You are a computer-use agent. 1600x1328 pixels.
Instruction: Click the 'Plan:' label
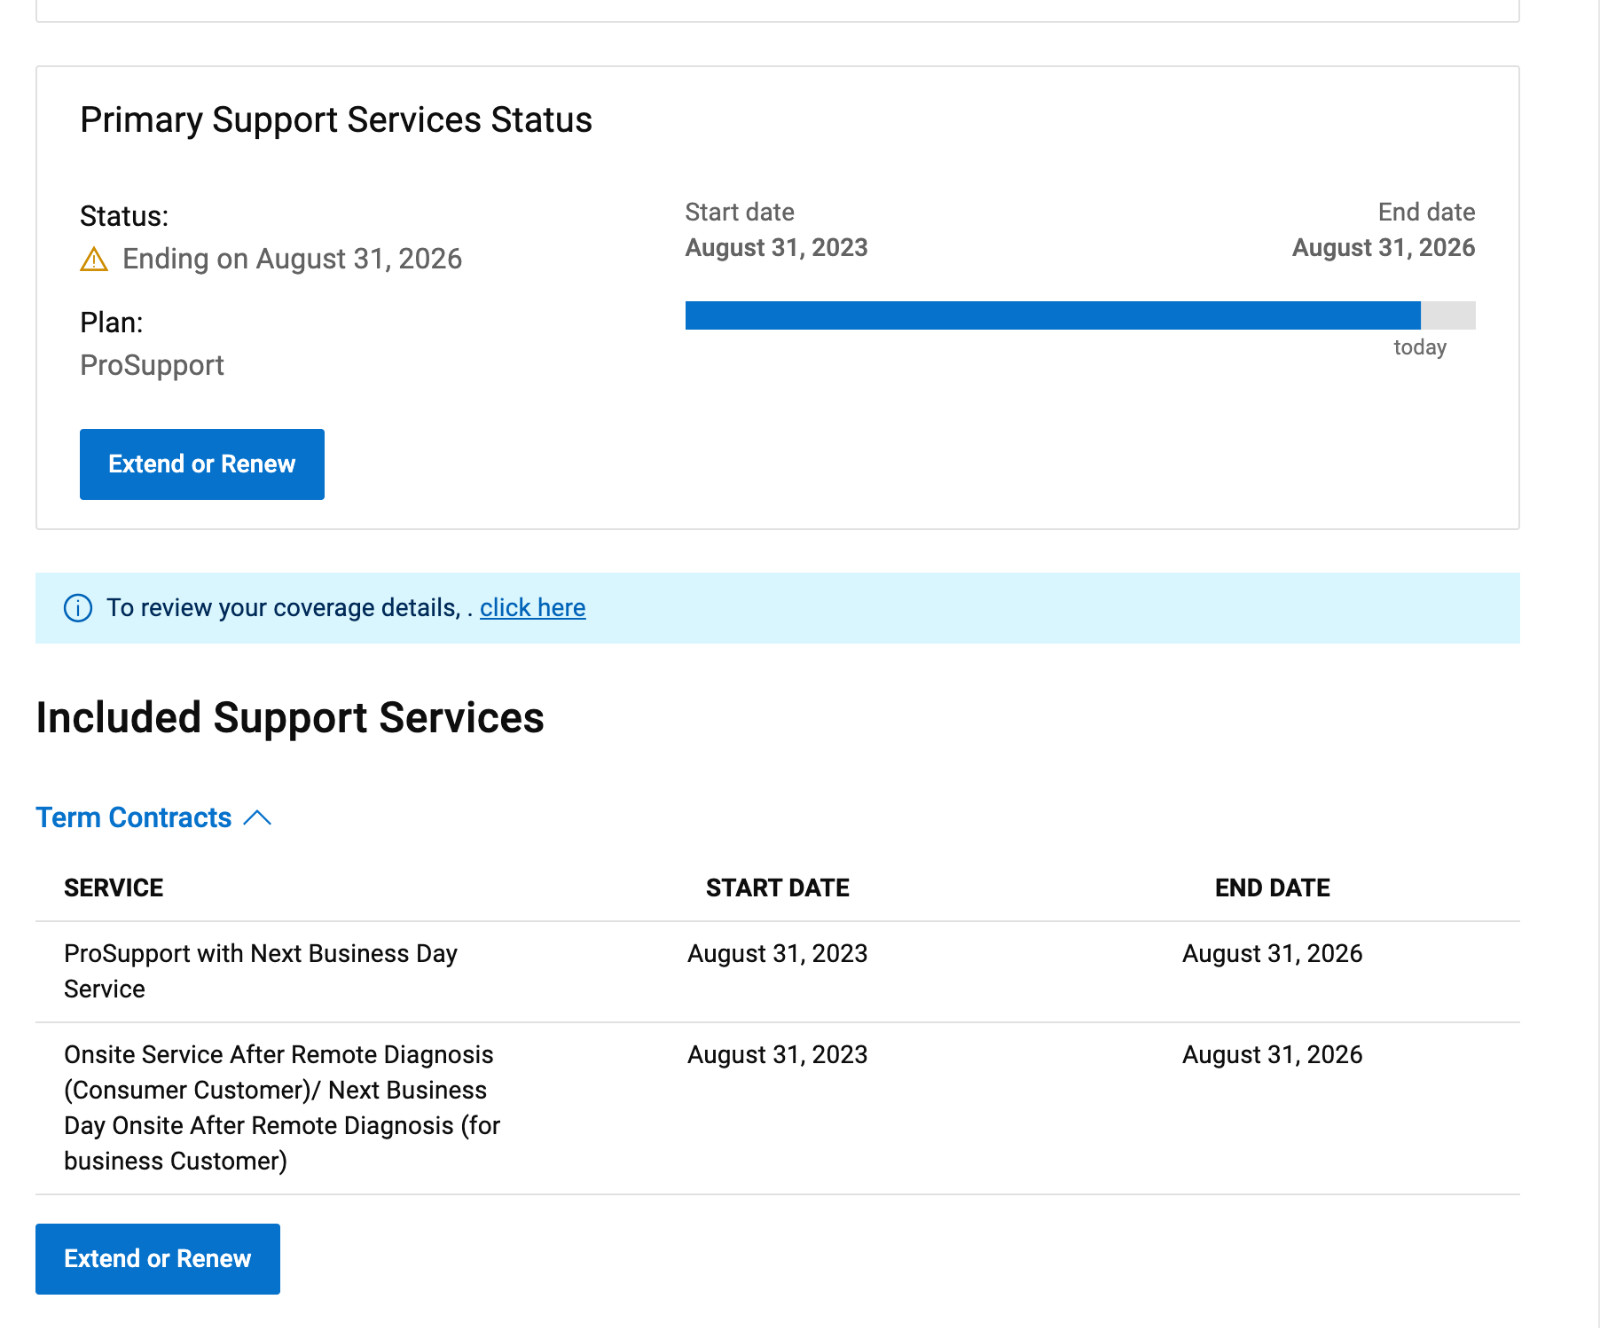click(112, 322)
